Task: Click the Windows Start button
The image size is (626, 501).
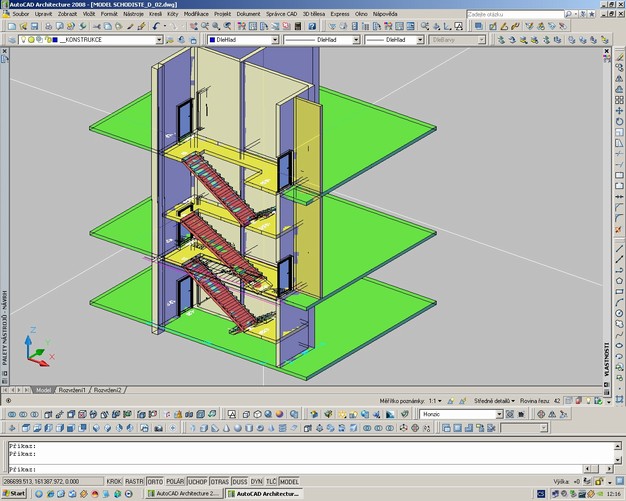Action: click(x=14, y=493)
